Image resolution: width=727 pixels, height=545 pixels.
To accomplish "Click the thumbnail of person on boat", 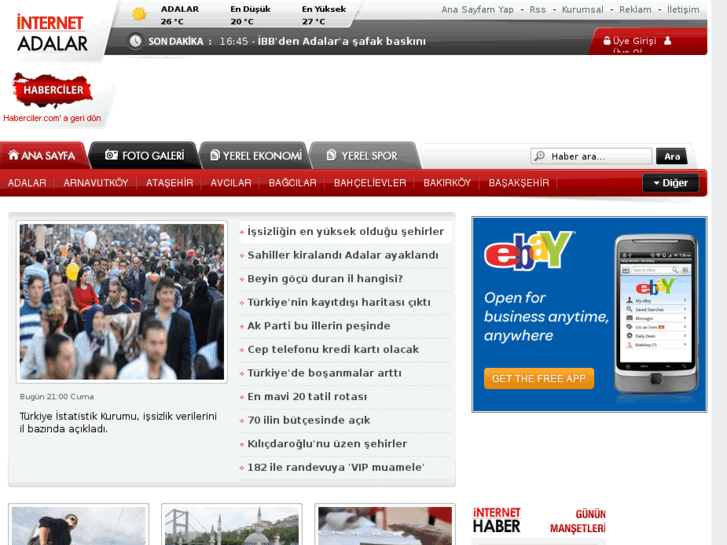I will (x=79, y=526).
